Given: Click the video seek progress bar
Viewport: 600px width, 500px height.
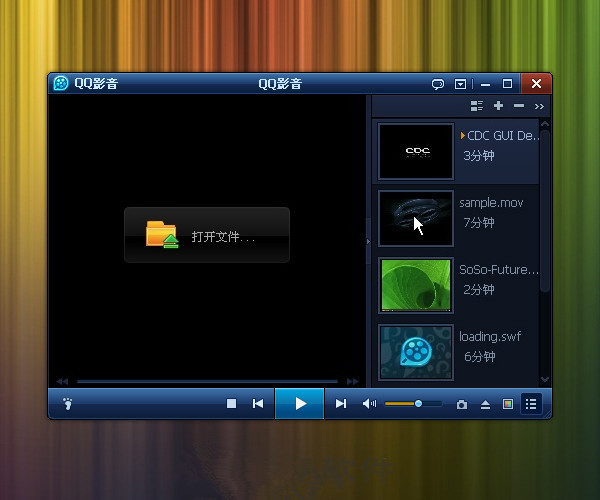Looking at the screenshot, I should point(207,381).
